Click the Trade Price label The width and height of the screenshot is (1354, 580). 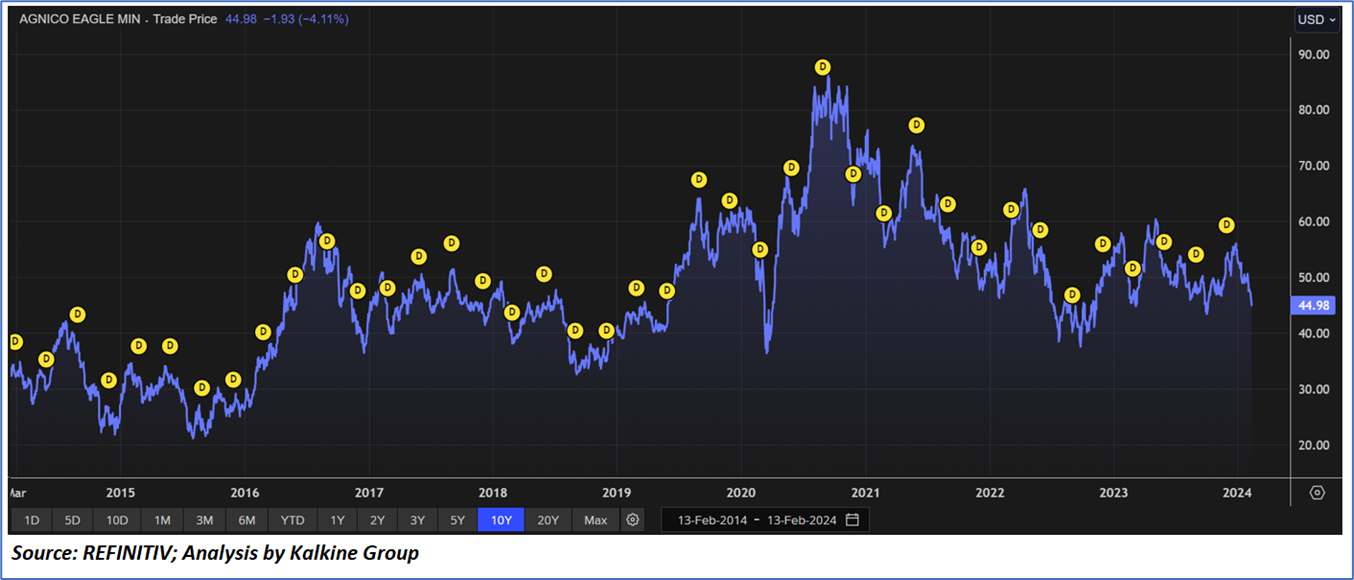(x=187, y=19)
